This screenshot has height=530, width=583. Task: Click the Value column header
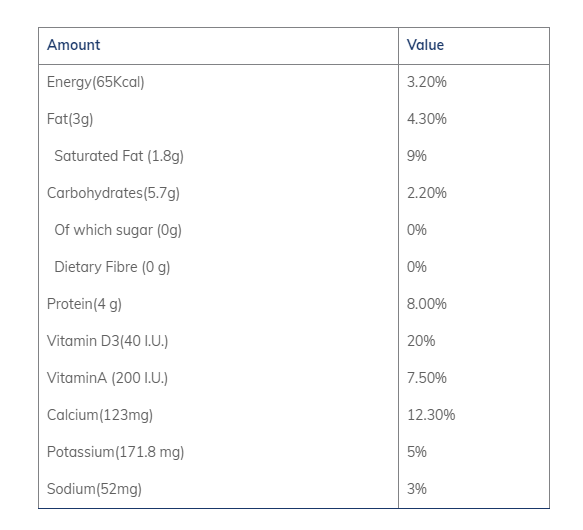[x=425, y=45]
